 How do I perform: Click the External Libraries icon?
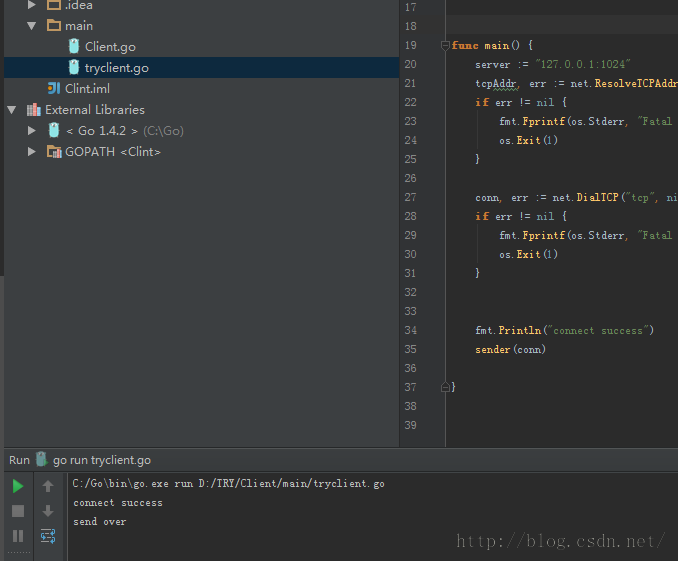coord(34,110)
